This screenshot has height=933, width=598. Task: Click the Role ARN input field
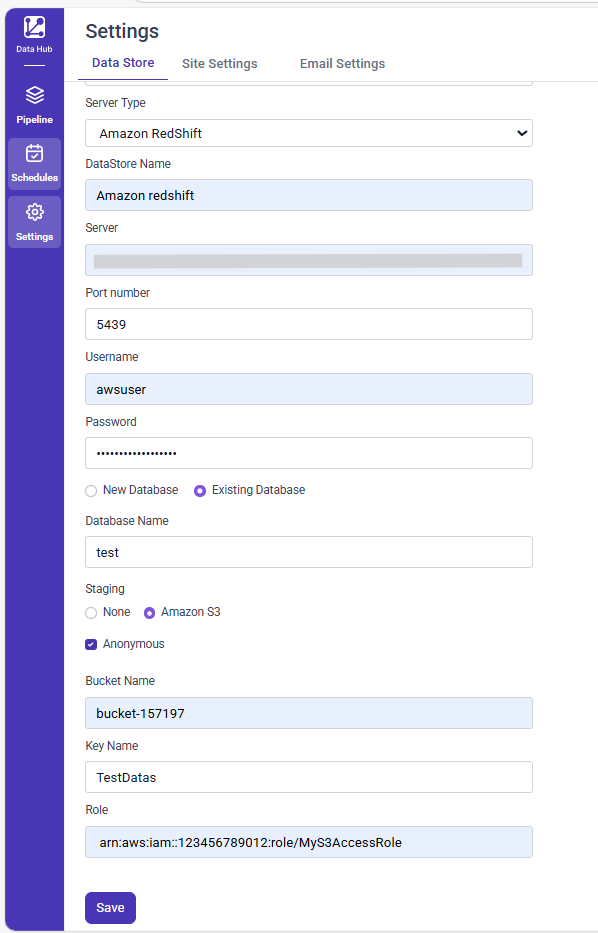pyautogui.click(x=309, y=842)
